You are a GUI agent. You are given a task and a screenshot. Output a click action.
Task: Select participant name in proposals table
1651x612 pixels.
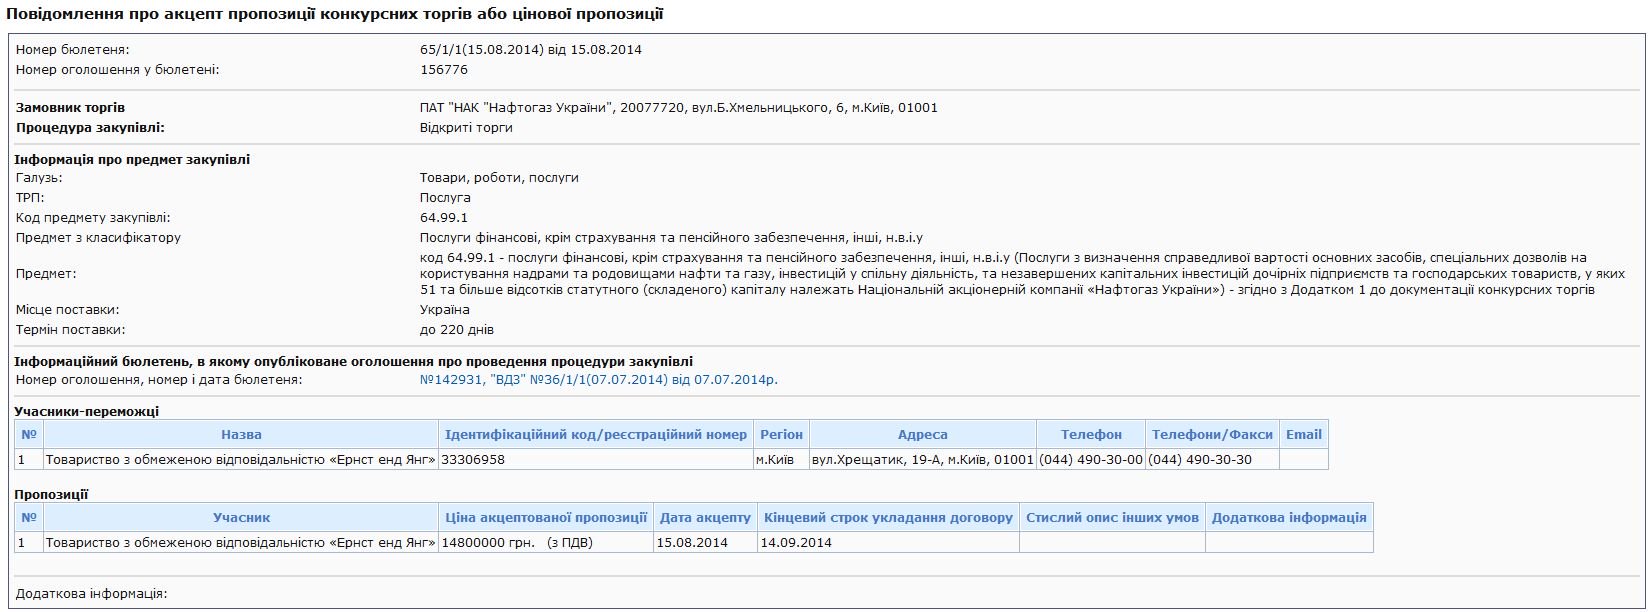(241, 542)
